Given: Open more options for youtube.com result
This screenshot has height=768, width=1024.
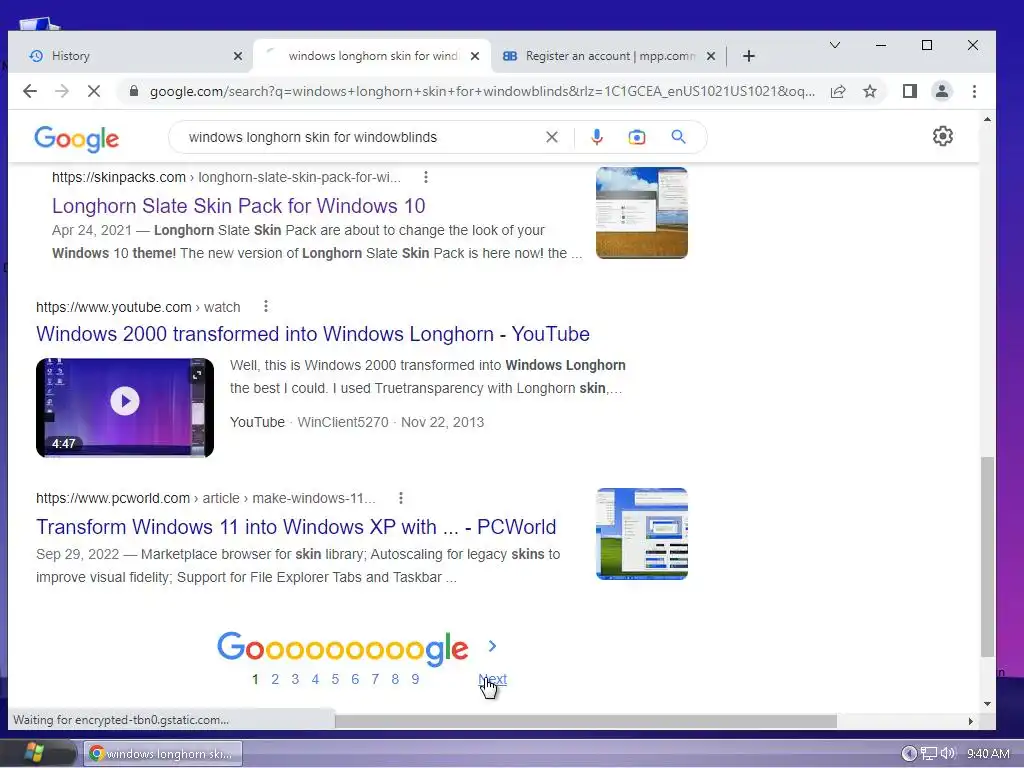Looking at the screenshot, I should pos(266,306).
